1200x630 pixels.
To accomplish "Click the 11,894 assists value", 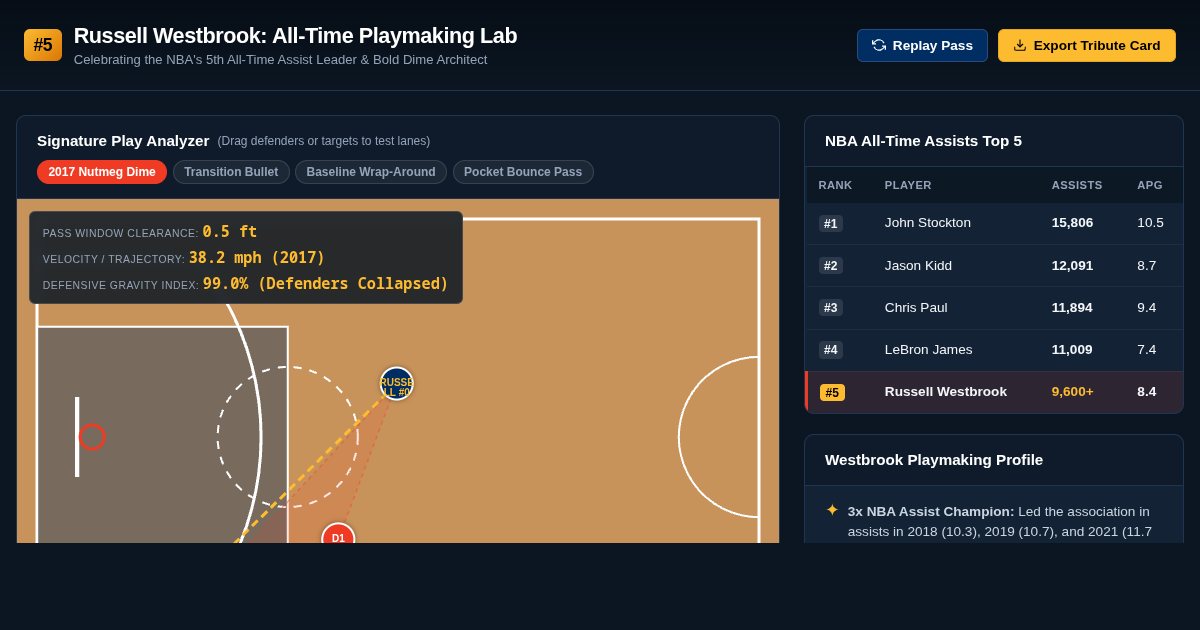I will (1072, 307).
